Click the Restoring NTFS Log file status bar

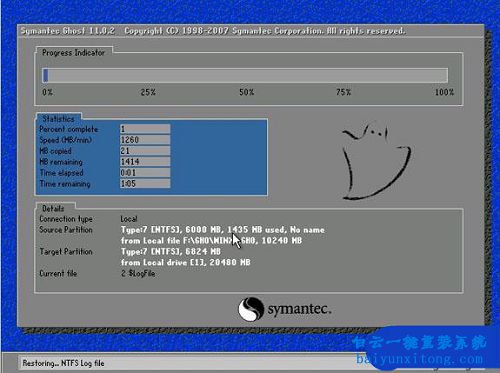63,363
